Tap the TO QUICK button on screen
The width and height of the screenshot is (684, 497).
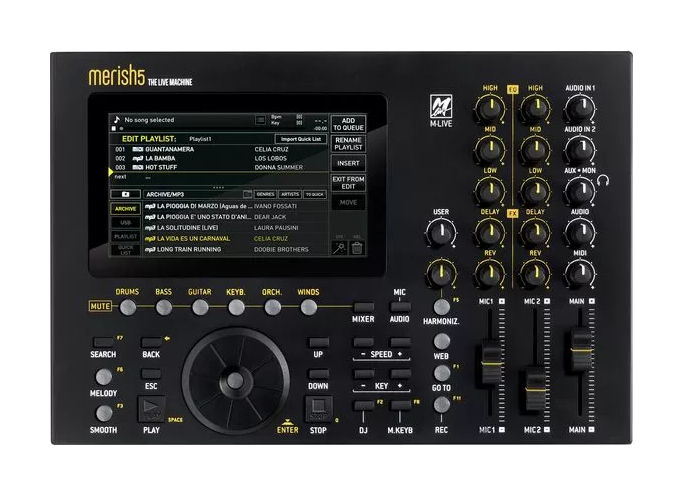(315, 194)
